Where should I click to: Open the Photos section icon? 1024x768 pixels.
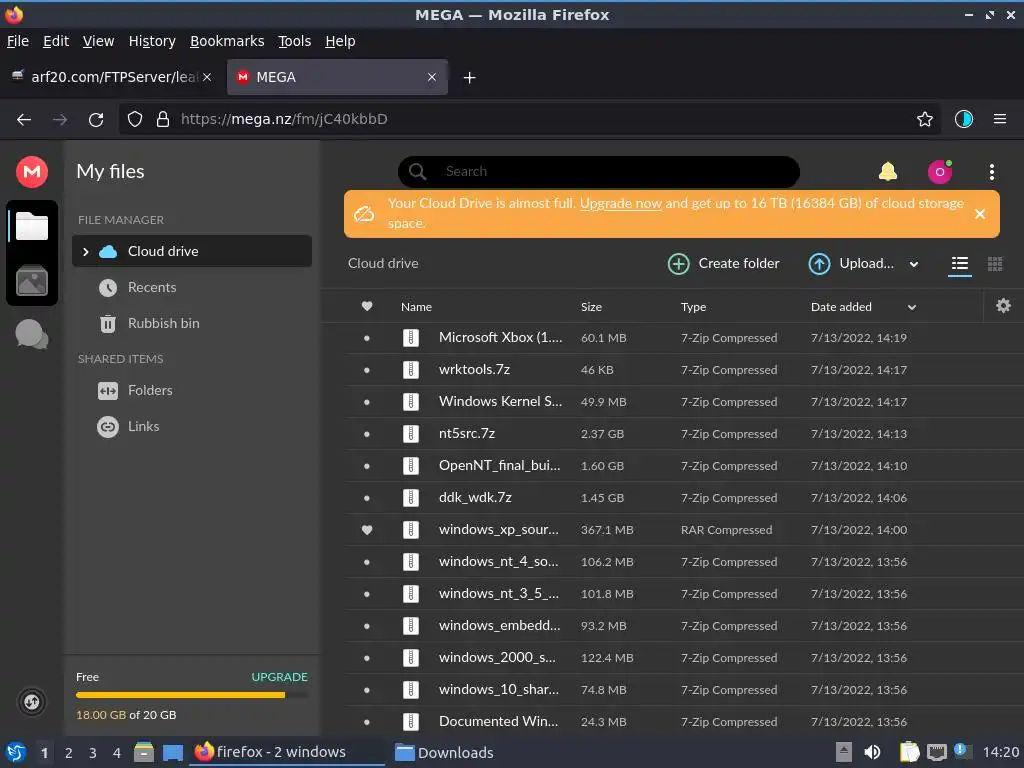[x=31, y=281]
